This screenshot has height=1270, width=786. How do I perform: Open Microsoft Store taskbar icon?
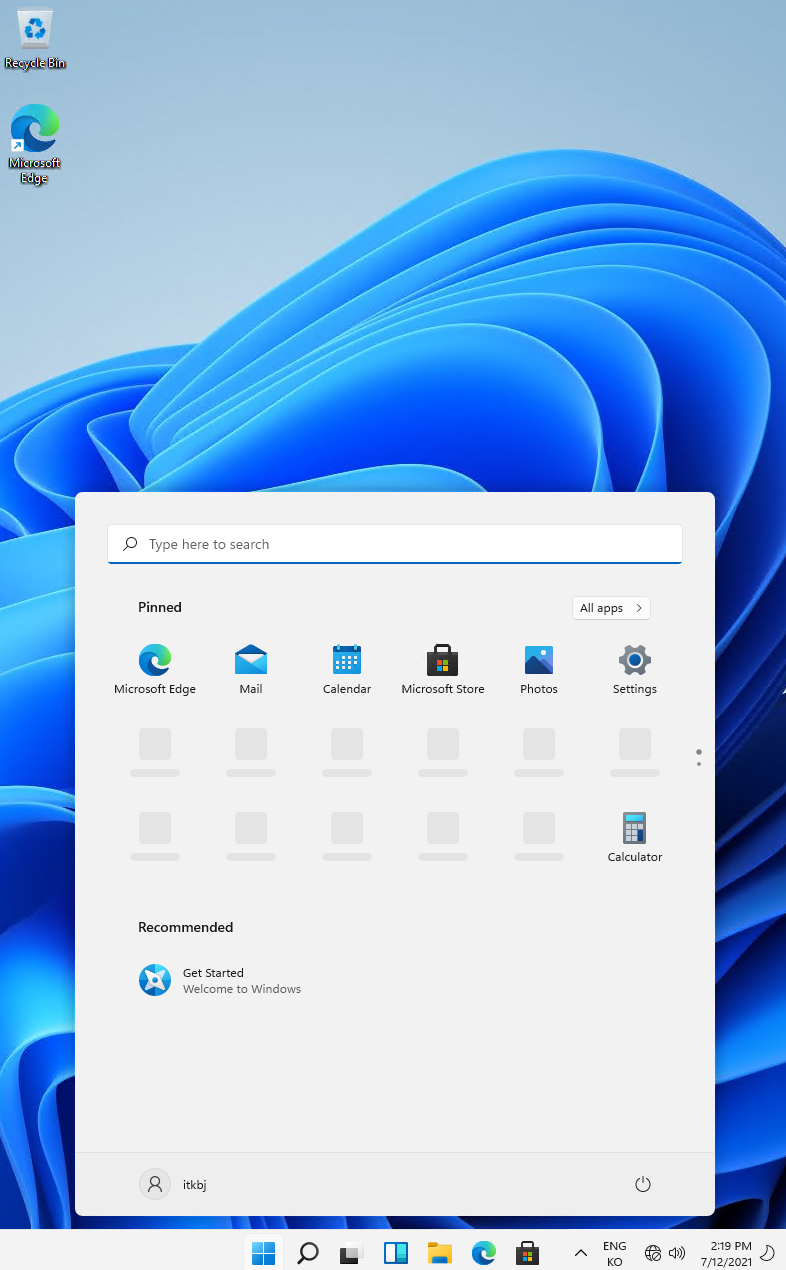(528, 1252)
